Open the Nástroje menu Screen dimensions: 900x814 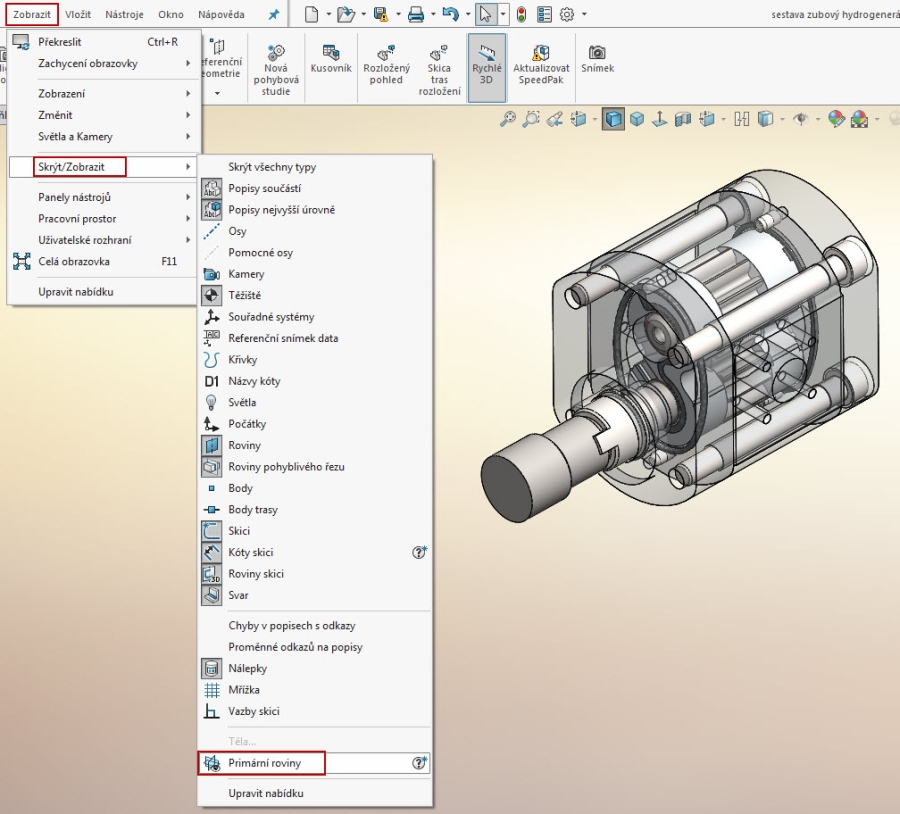point(125,15)
